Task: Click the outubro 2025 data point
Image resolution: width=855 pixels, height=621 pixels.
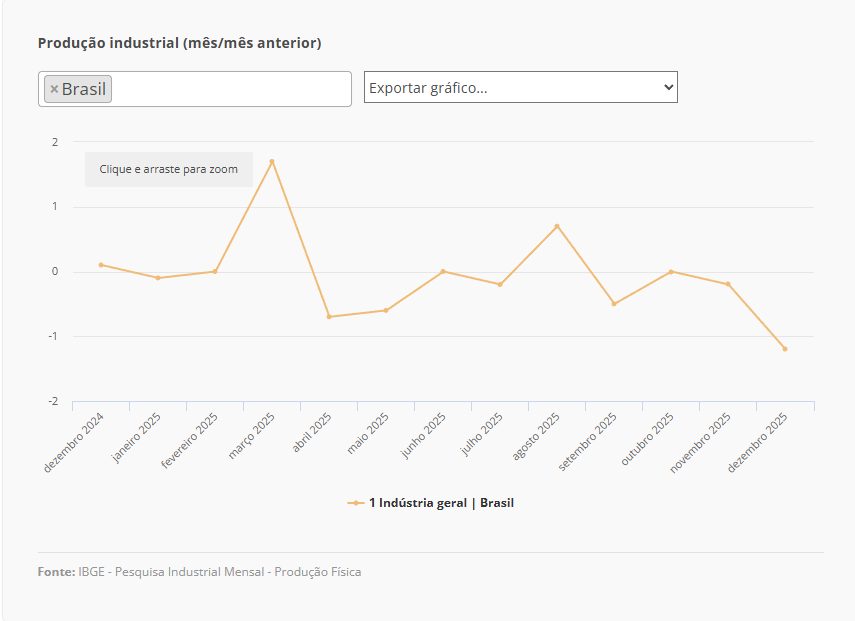Action: coord(671,271)
